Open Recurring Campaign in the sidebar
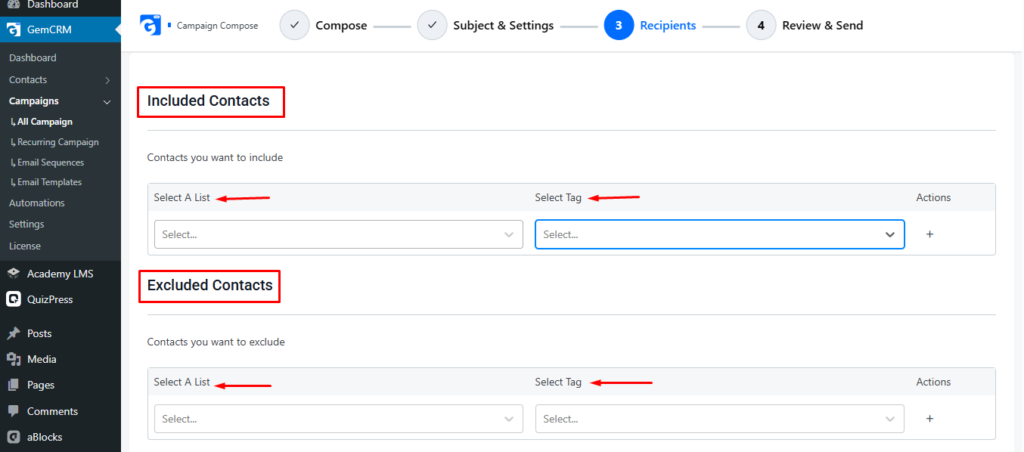This screenshot has width=1024, height=452. (x=60, y=142)
